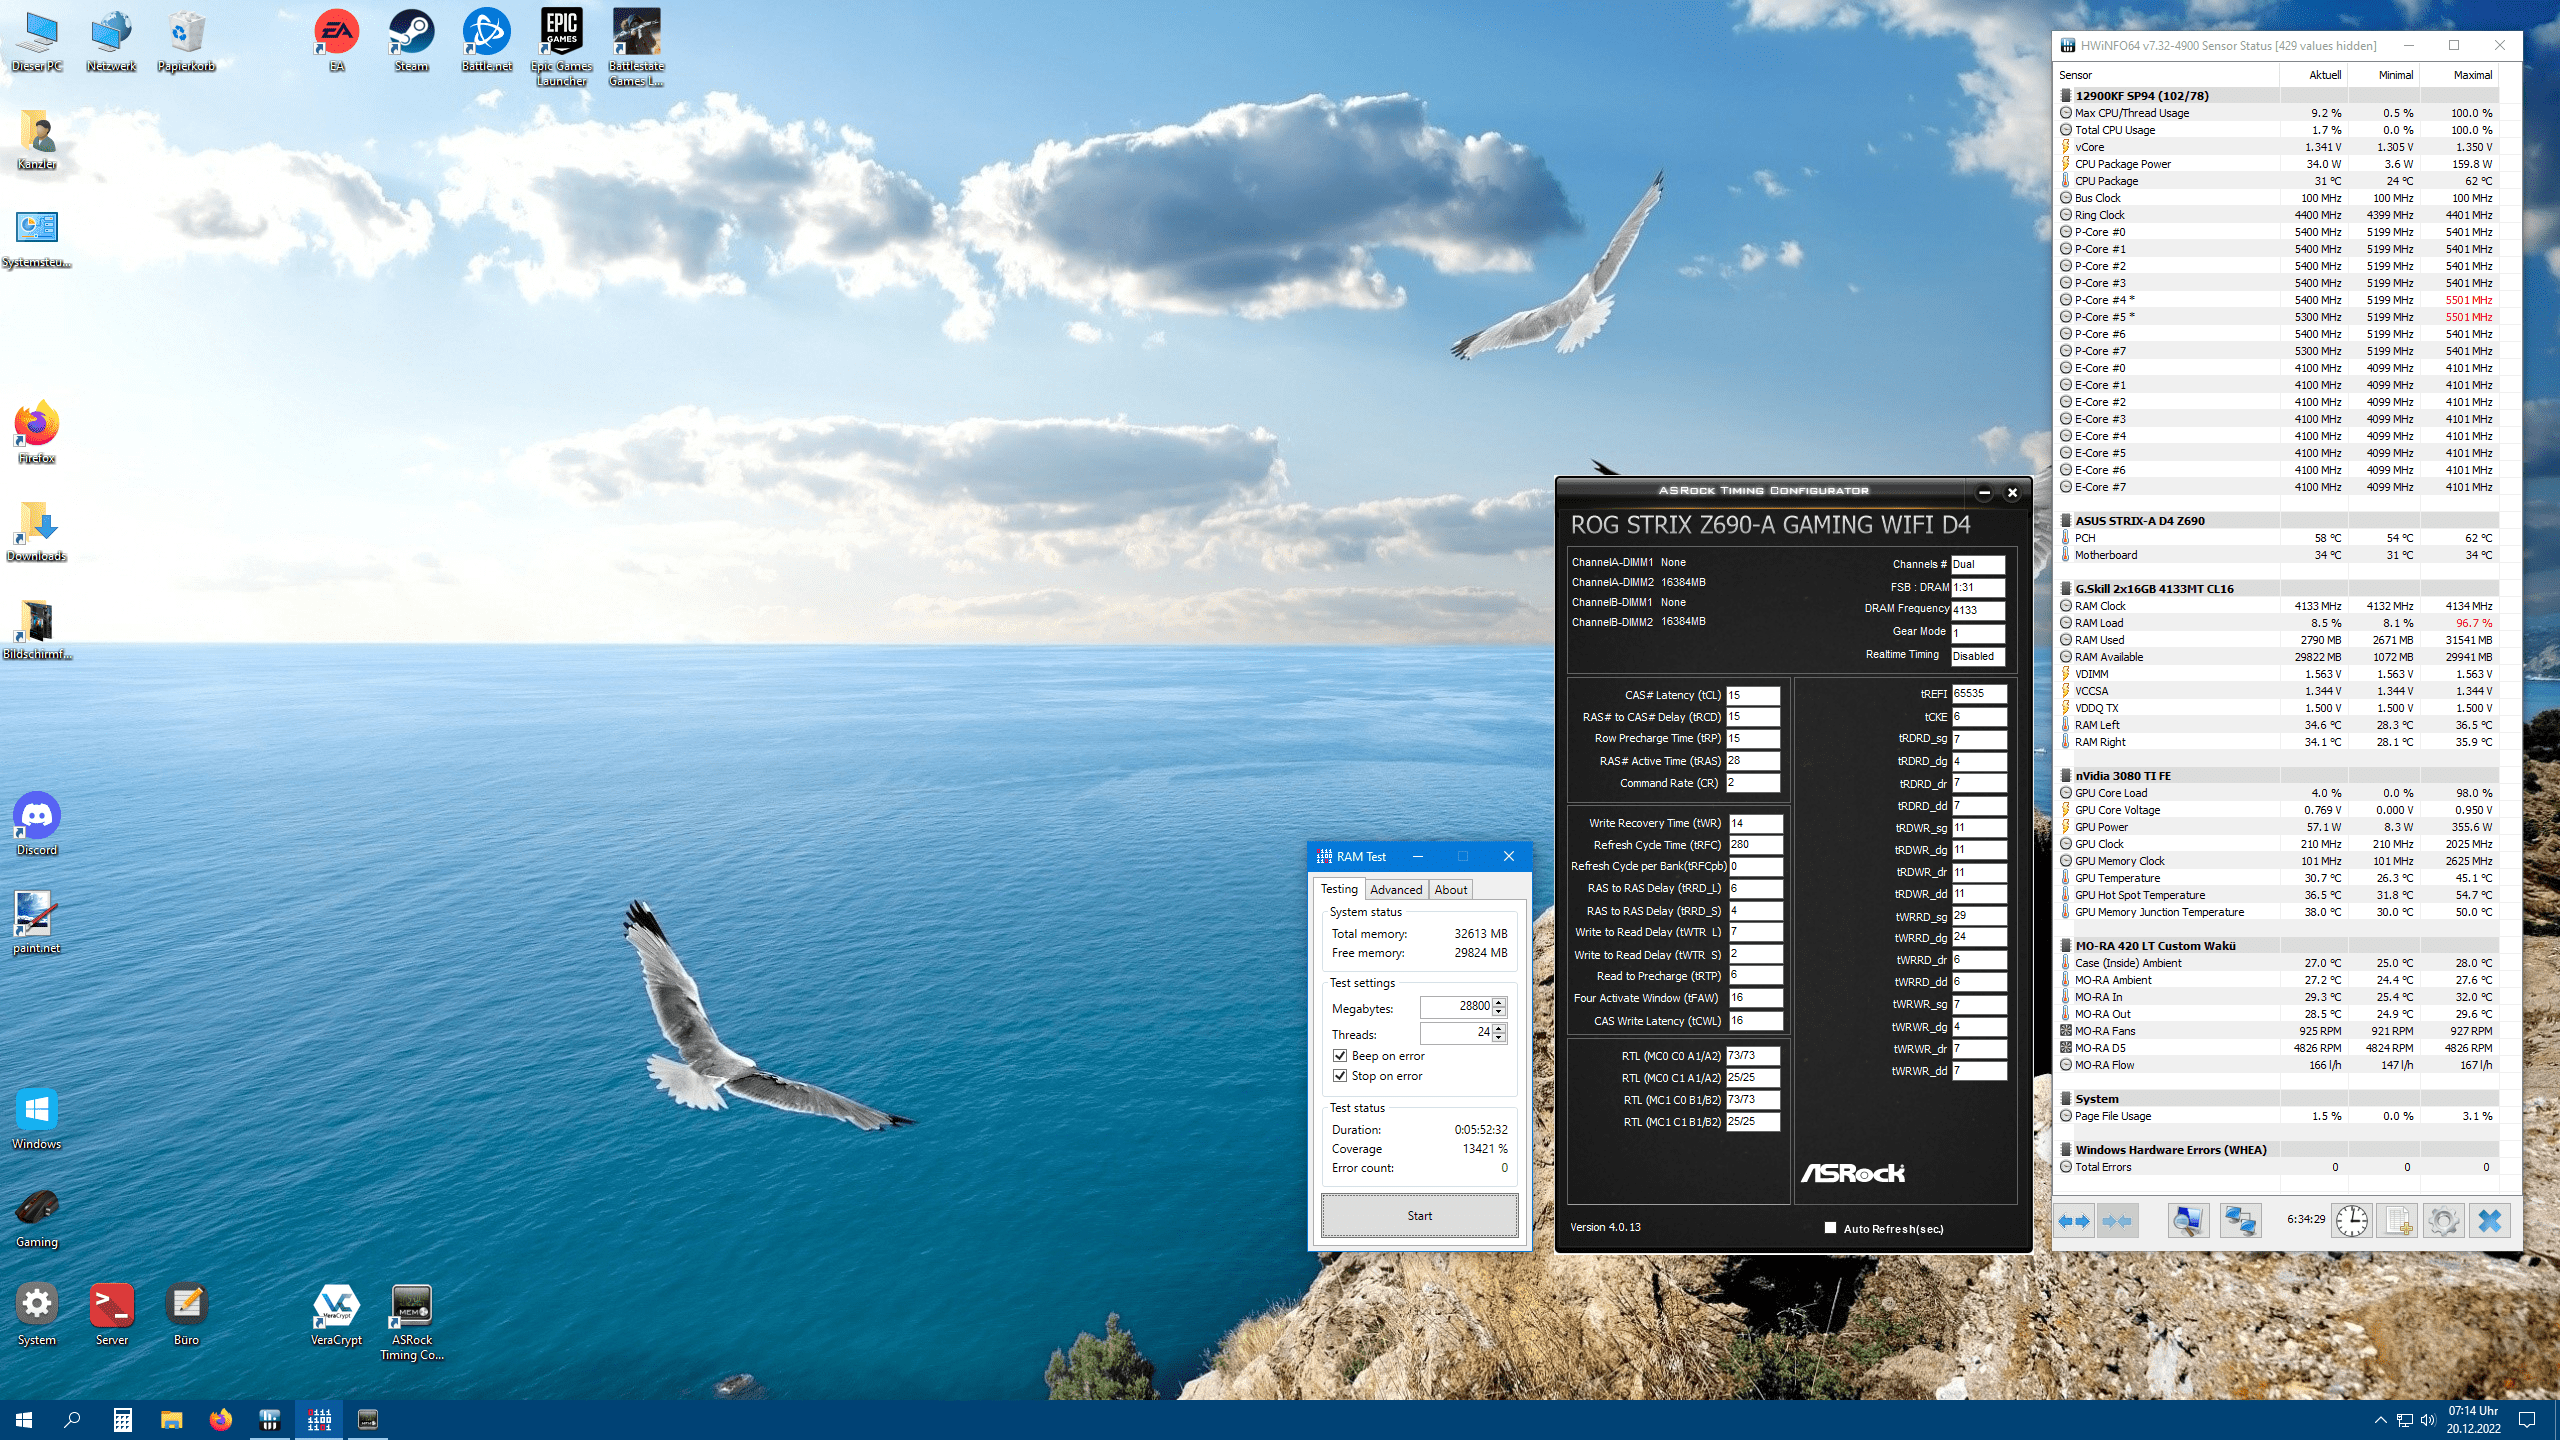Increase the Megabytes value with up arrow
2560x1440 pixels.
[x=1499, y=1002]
